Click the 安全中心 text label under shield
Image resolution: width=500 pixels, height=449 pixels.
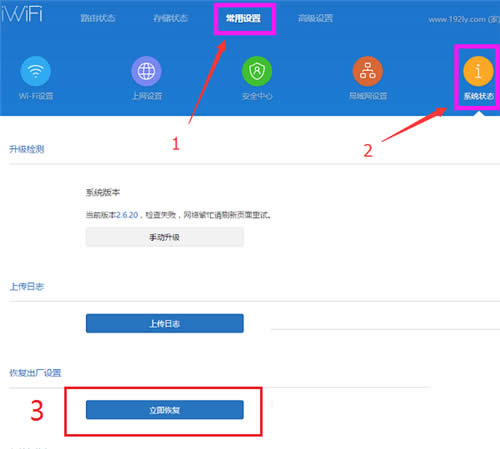(x=257, y=96)
